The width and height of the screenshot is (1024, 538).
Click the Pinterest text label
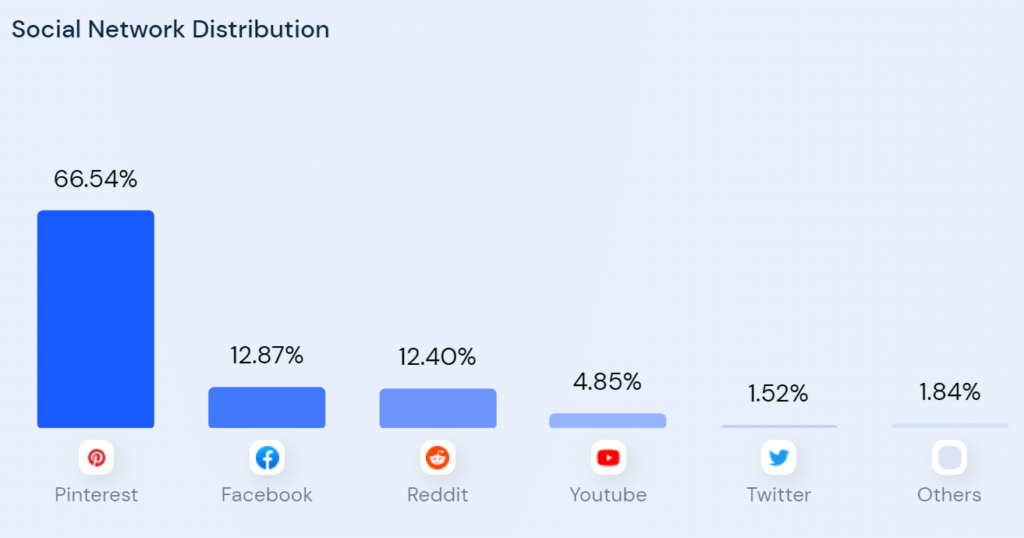pyautogui.click(x=96, y=495)
